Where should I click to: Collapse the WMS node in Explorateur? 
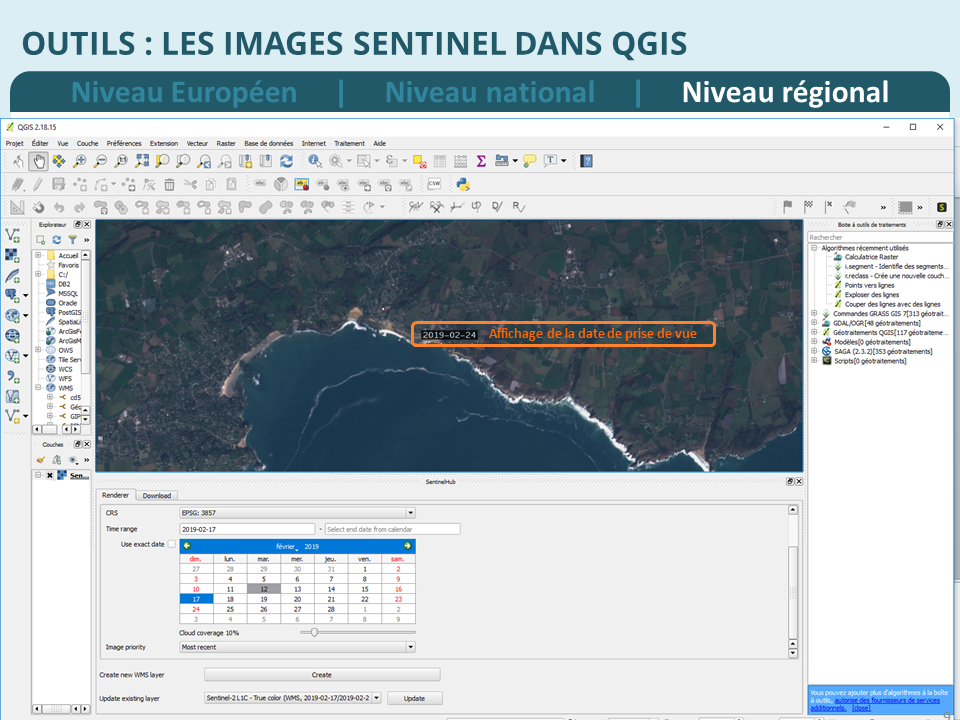coord(39,388)
